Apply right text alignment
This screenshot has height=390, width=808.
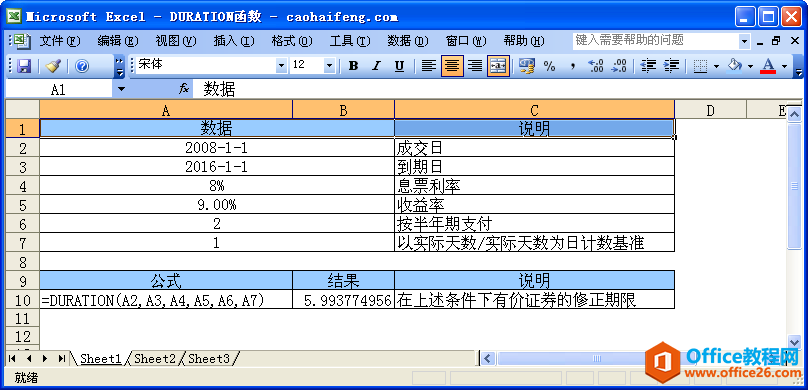click(x=475, y=66)
